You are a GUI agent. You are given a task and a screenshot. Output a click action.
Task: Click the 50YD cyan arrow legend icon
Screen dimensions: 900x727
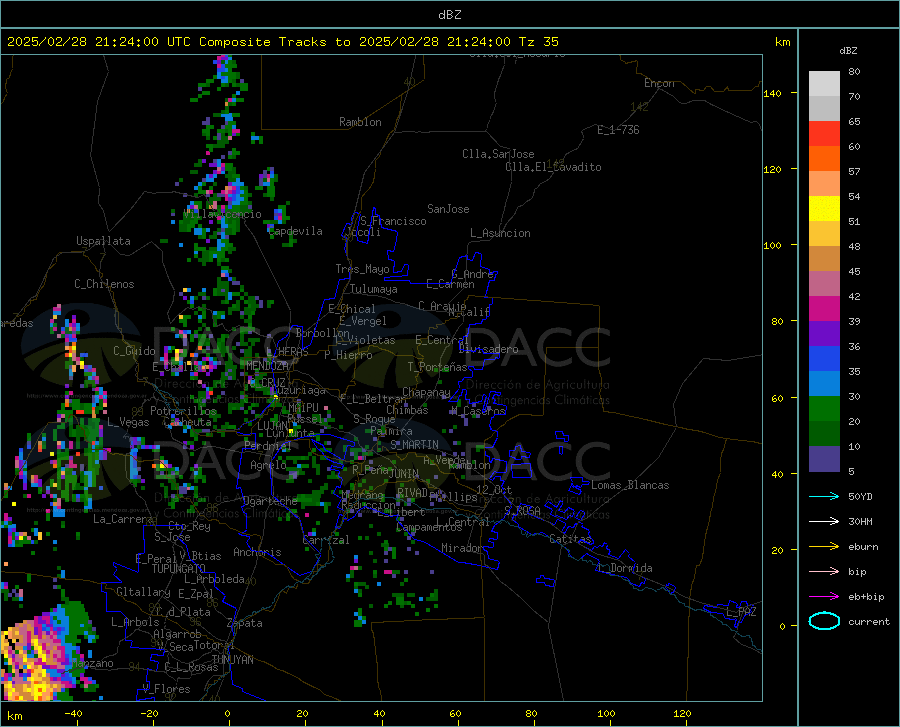click(824, 496)
